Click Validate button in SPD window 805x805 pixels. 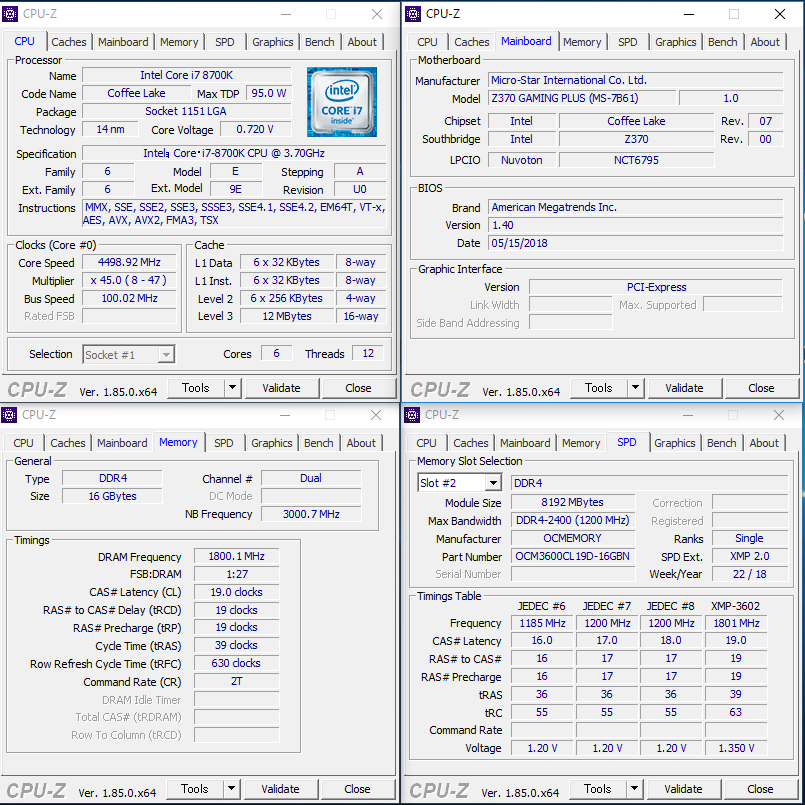(x=683, y=789)
